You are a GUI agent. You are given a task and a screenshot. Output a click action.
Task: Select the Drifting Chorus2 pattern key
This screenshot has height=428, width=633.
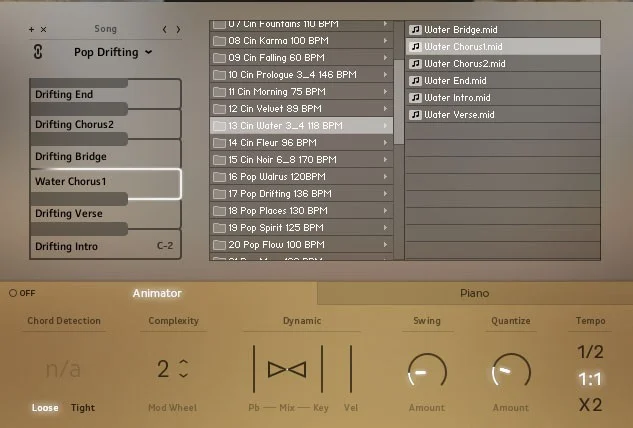105,124
